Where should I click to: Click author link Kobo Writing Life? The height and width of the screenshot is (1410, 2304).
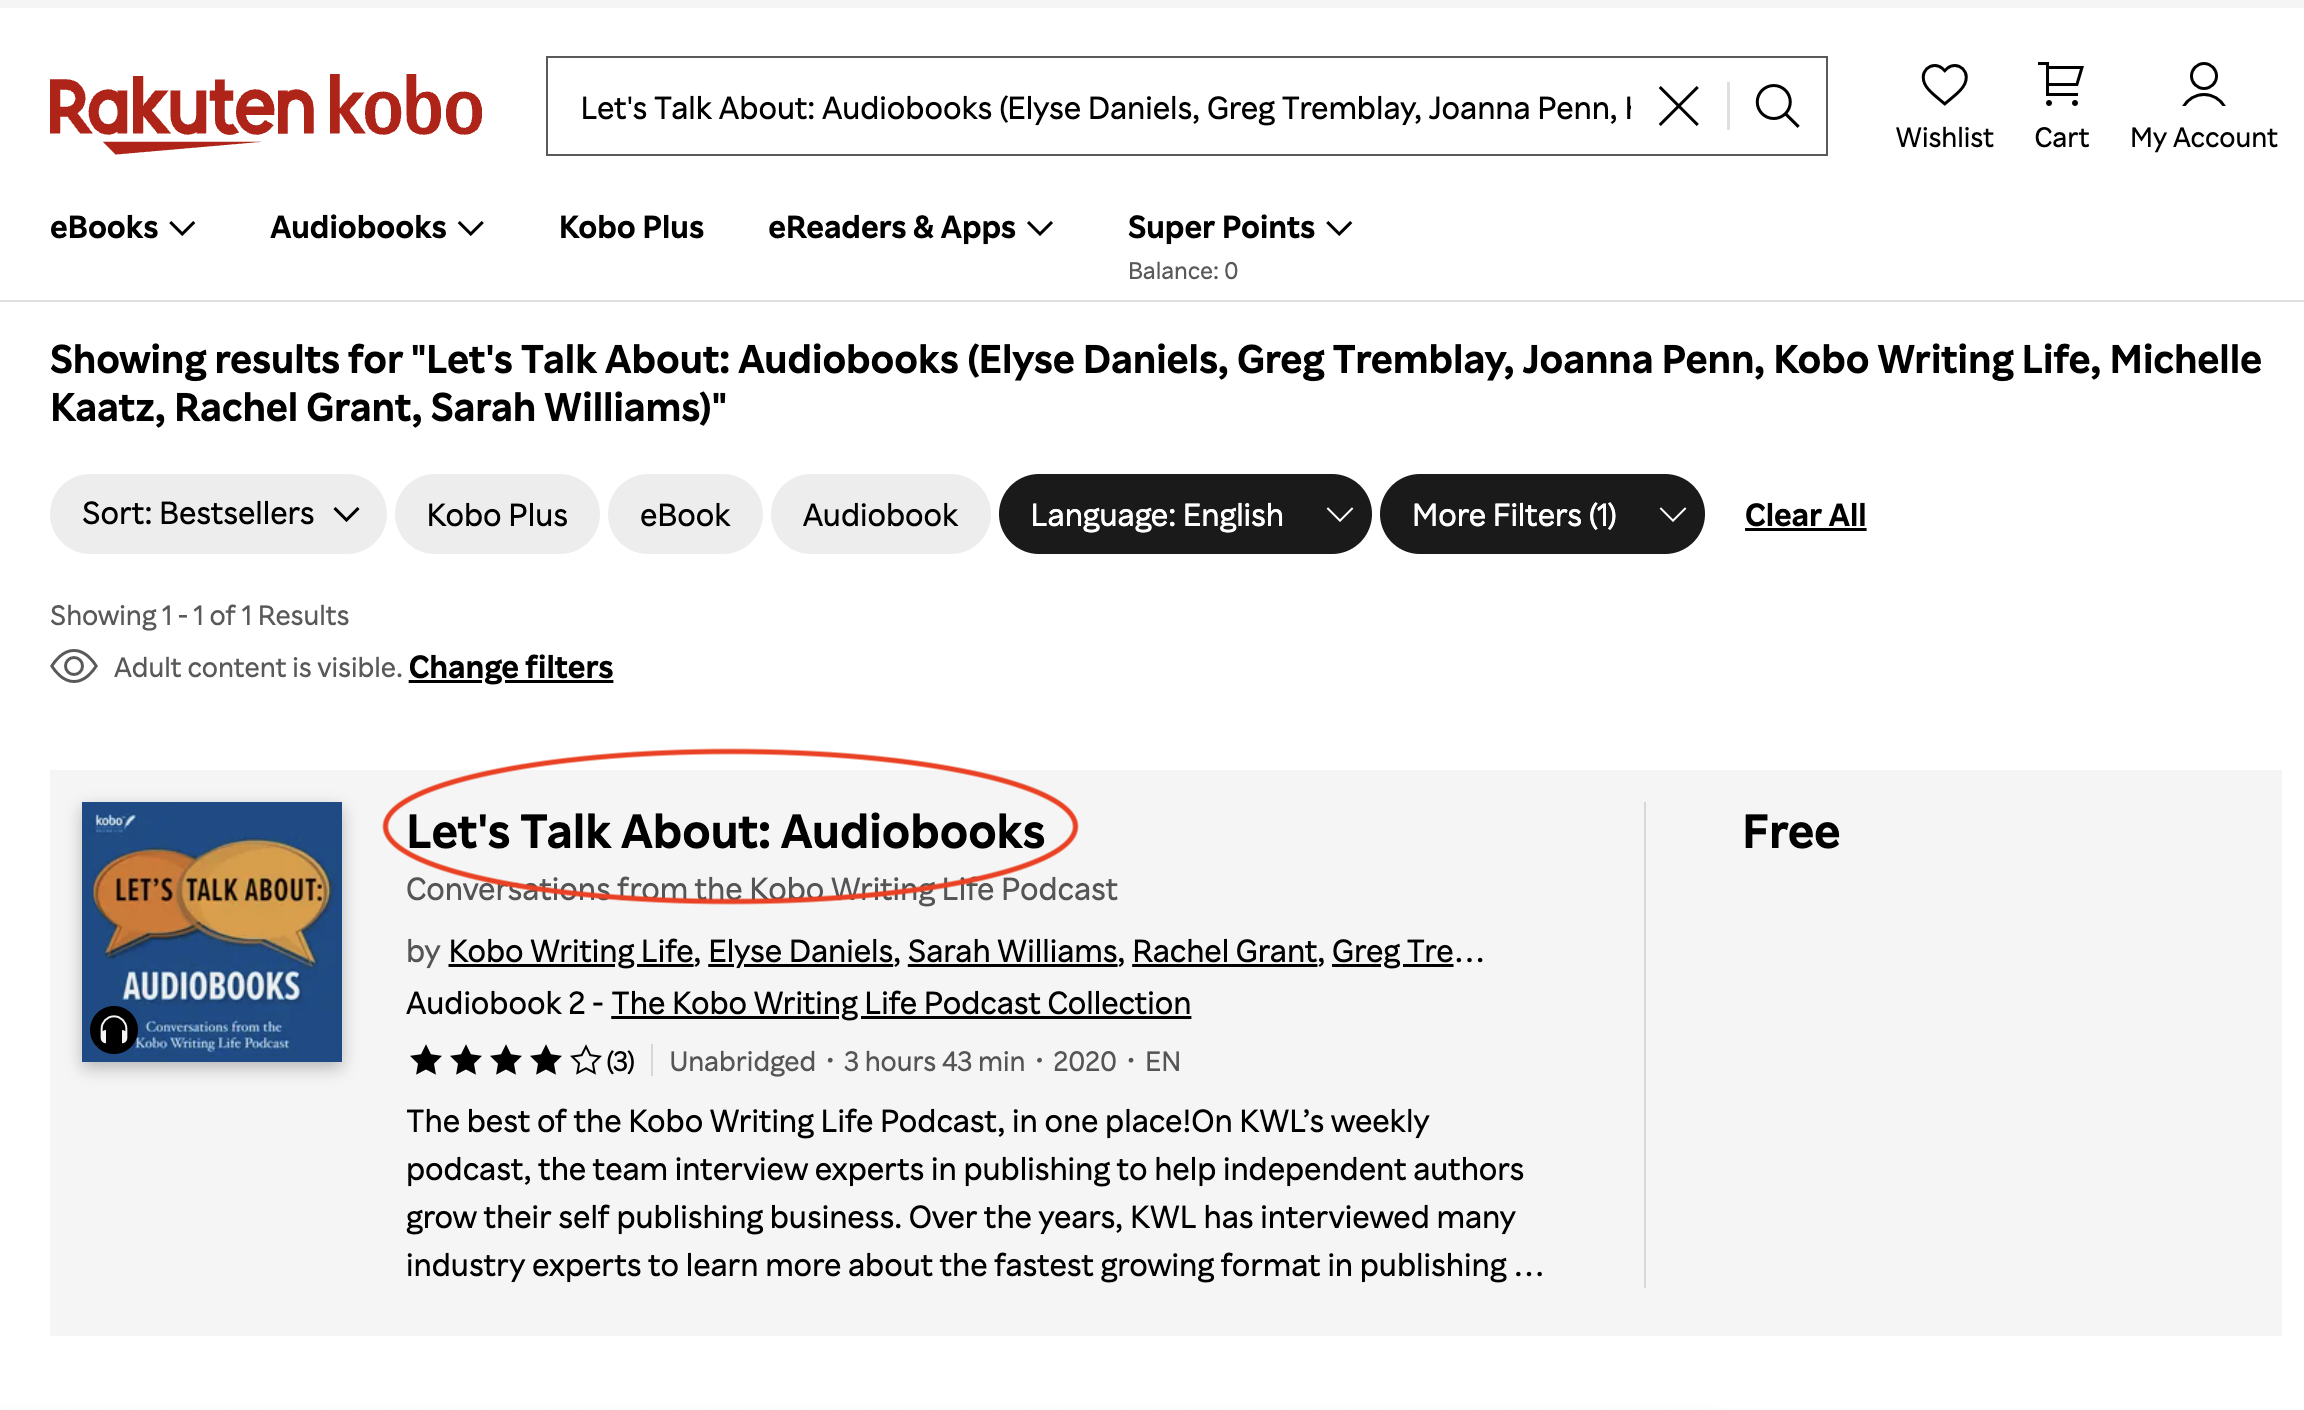coord(571,951)
